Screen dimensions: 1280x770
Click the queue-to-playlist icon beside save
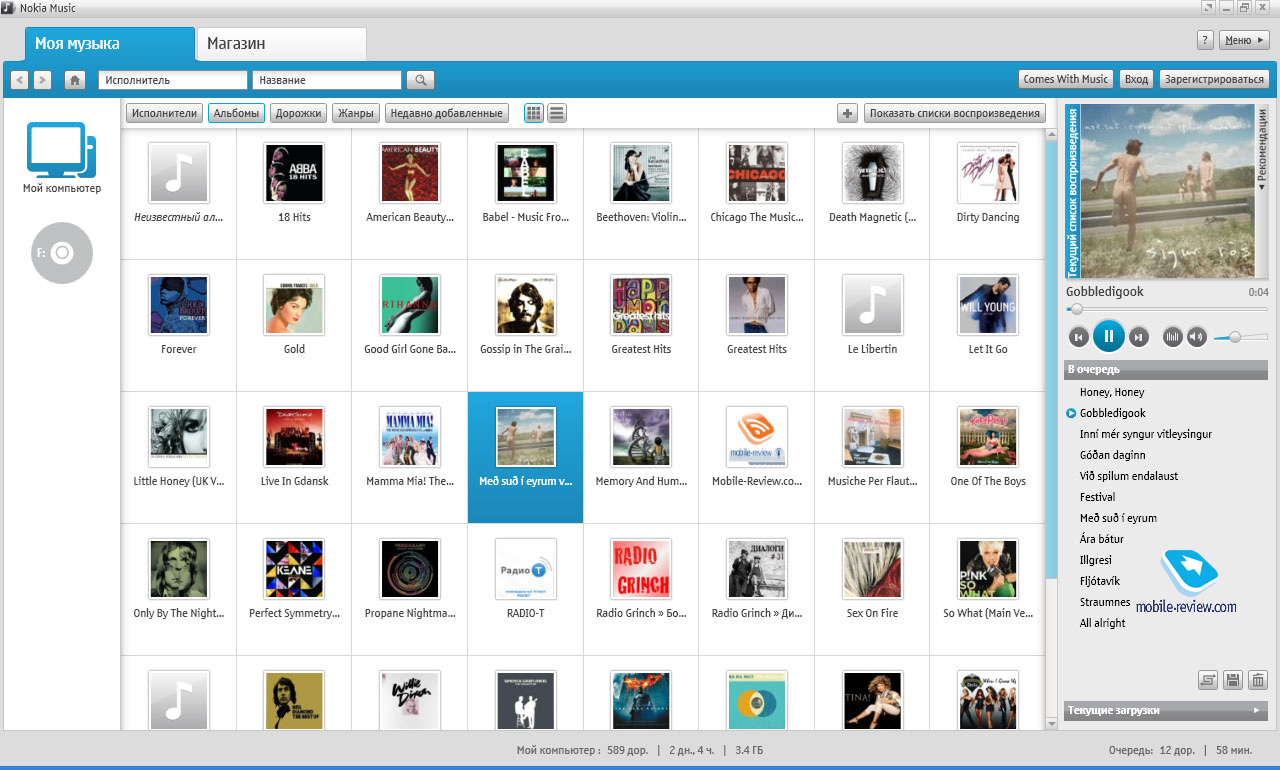(1208, 681)
